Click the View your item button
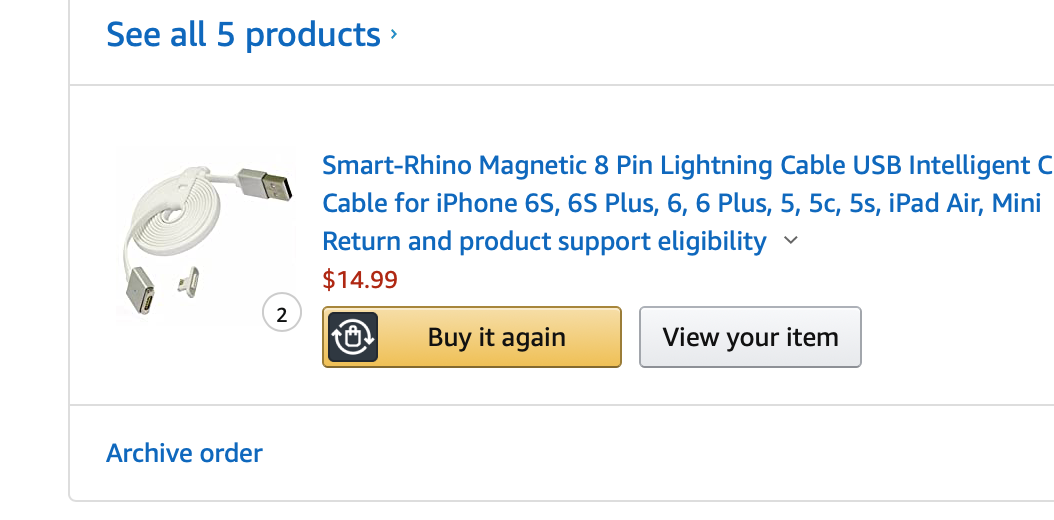 pos(750,337)
